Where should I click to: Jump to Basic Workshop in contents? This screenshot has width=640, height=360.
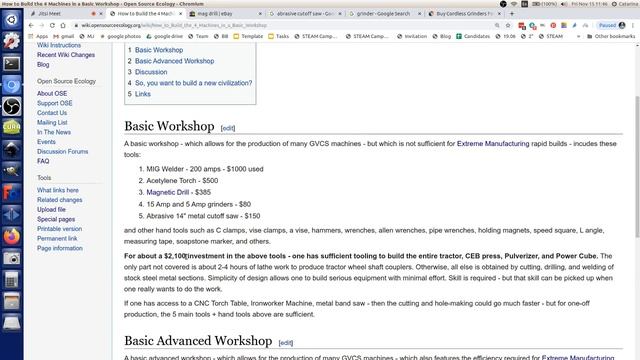tap(159, 50)
